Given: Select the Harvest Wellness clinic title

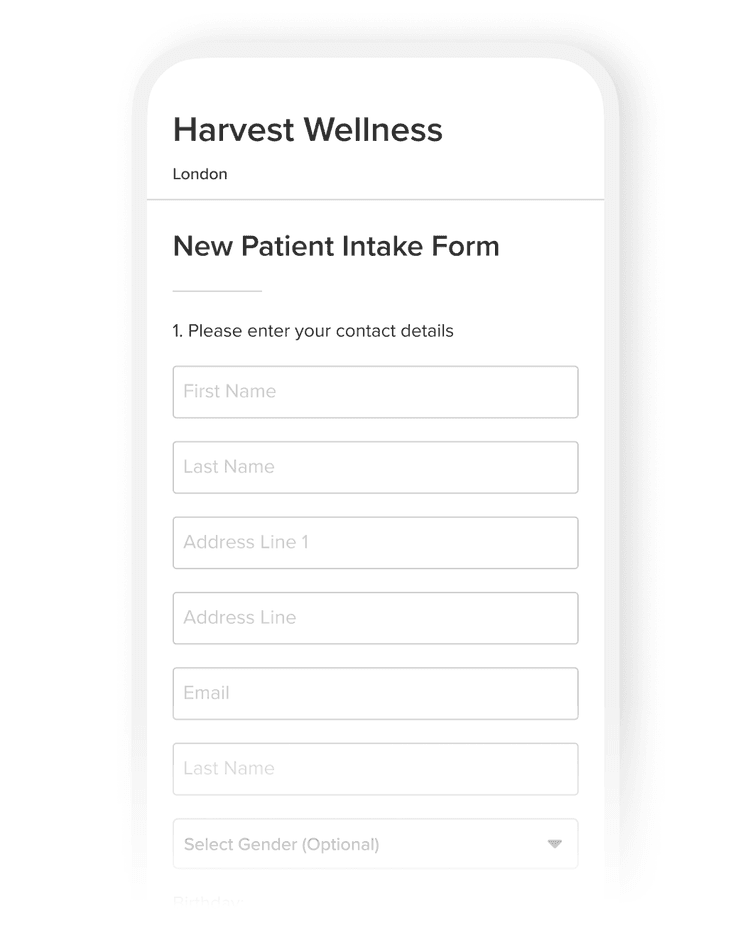Looking at the screenshot, I should pyautogui.click(x=307, y=129).
